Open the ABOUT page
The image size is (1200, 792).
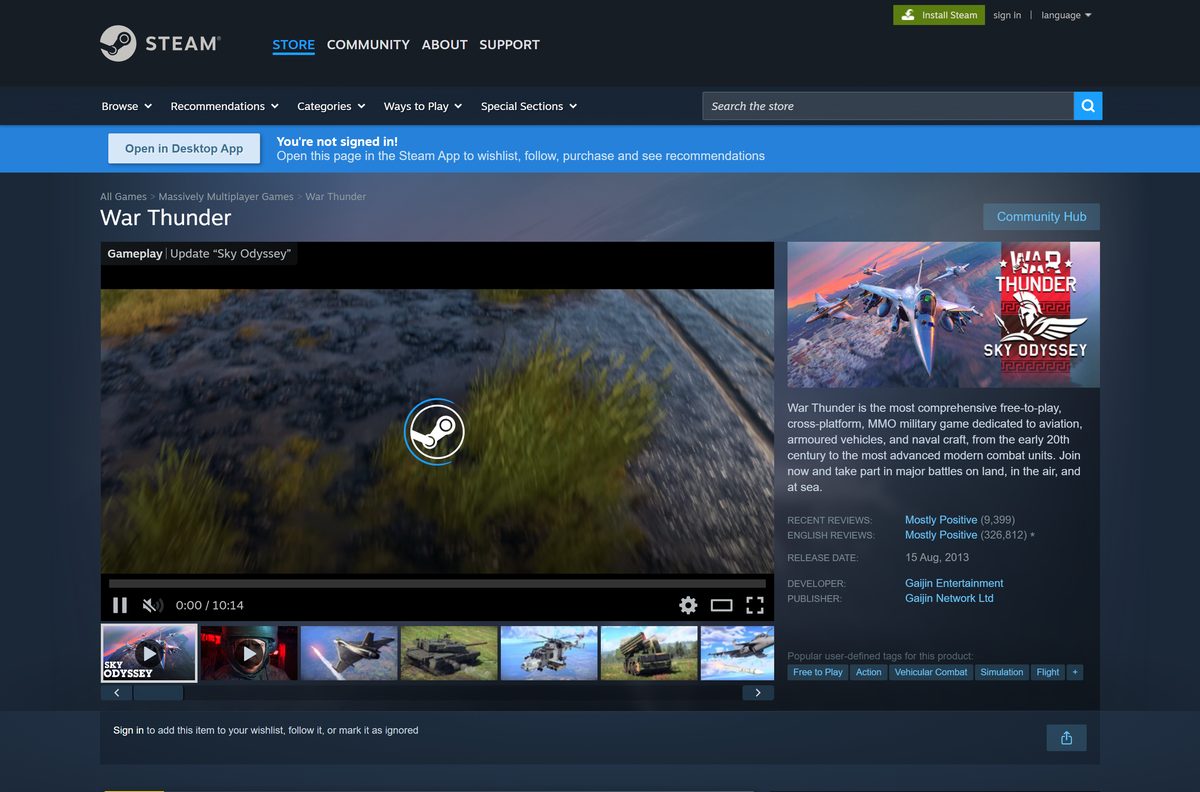[x=444, y=44]
